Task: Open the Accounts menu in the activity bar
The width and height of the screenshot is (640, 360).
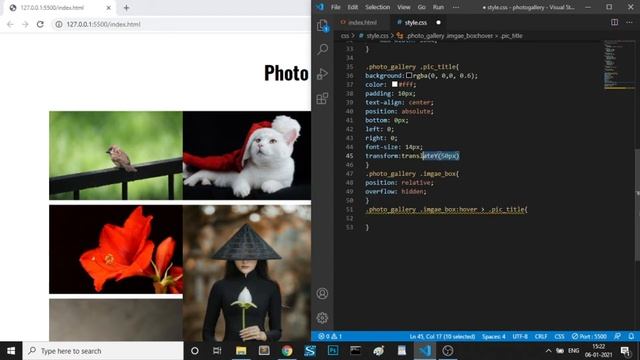Action: 322,293
